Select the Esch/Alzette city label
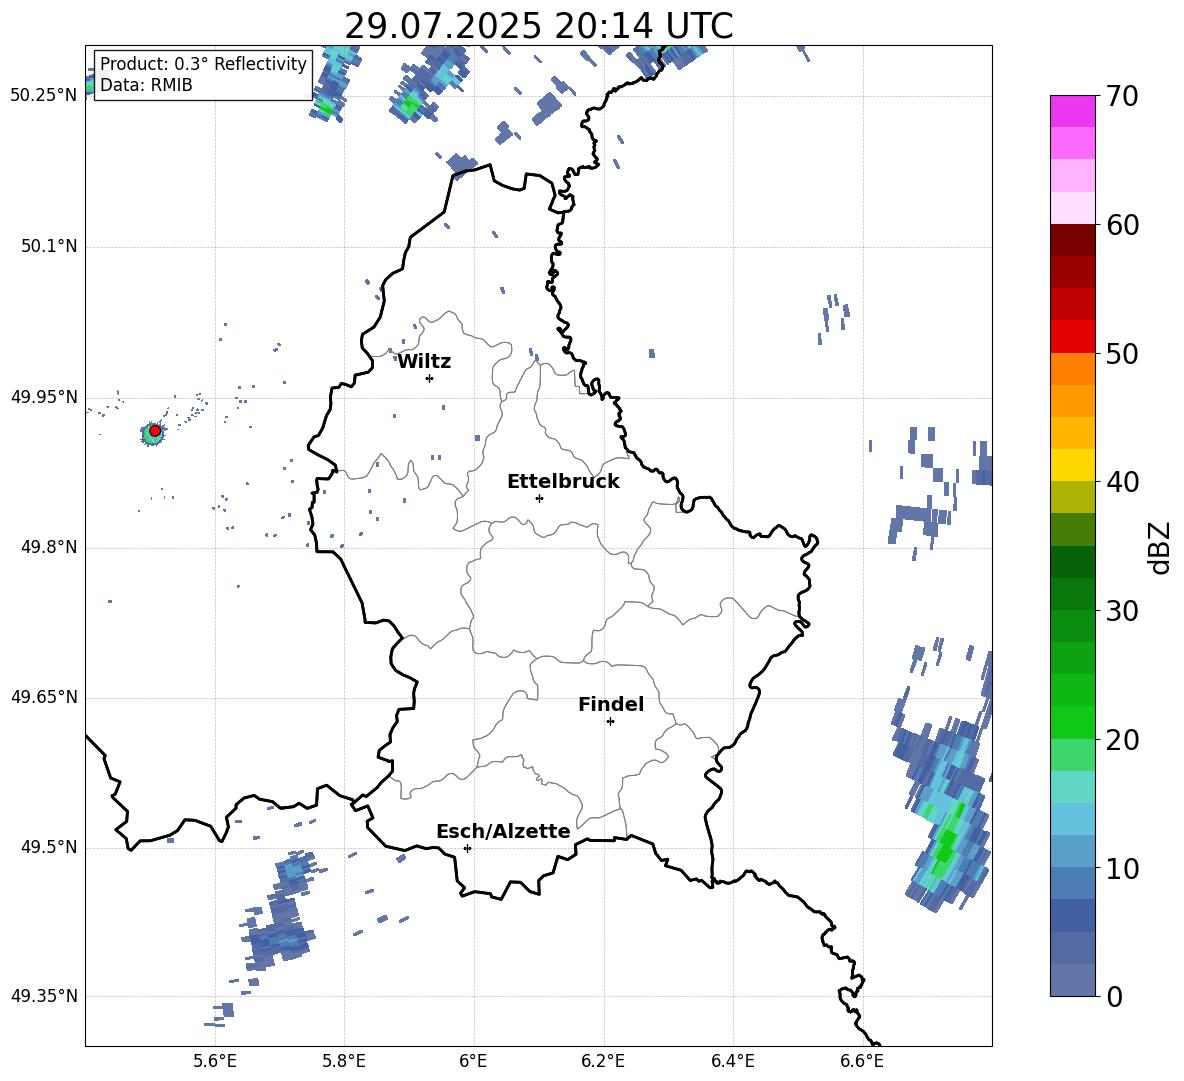 (503, 831)
